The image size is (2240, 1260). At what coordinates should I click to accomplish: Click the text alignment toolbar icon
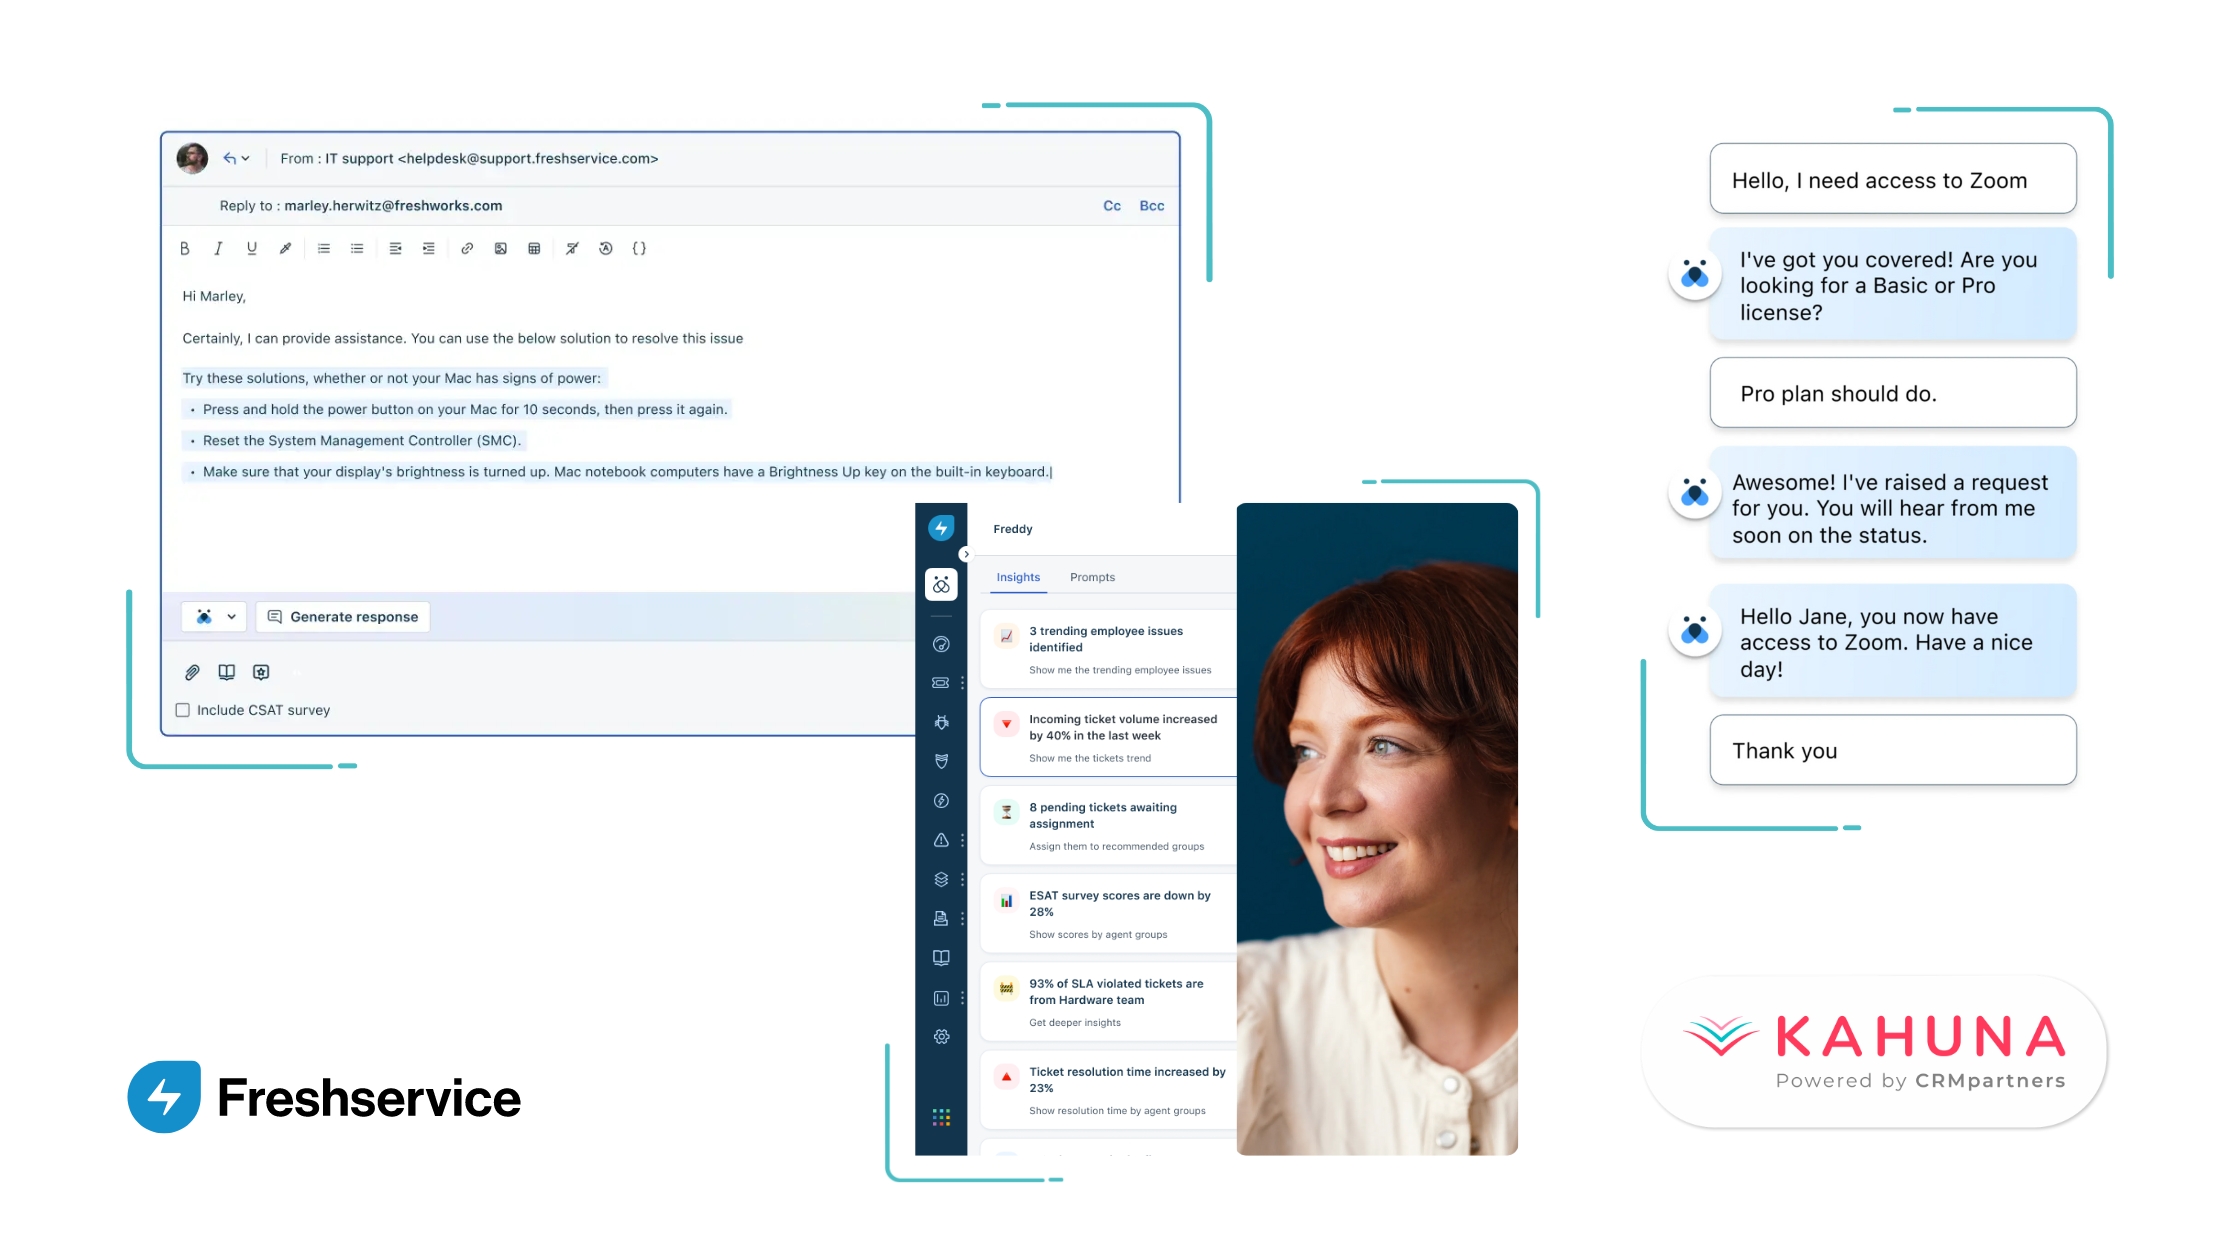click(x=395, y=249)
